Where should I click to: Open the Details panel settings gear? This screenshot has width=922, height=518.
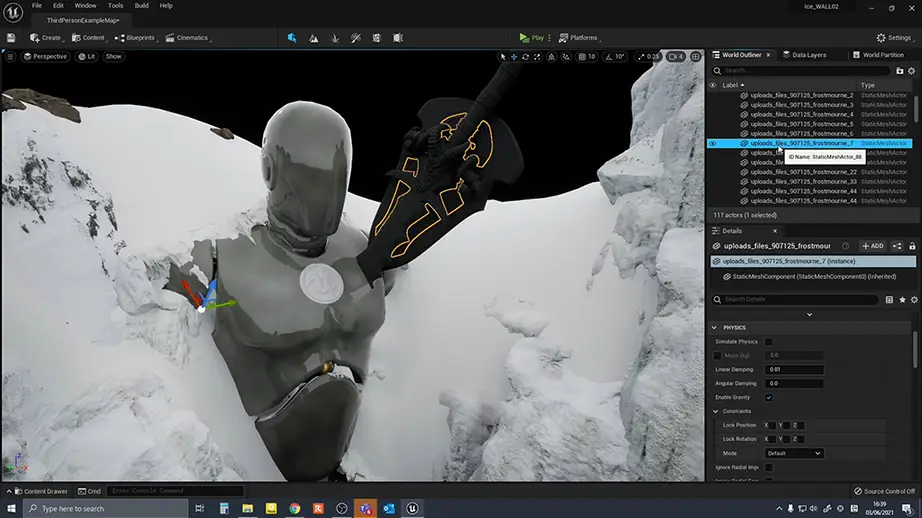(x=915, y=299)
